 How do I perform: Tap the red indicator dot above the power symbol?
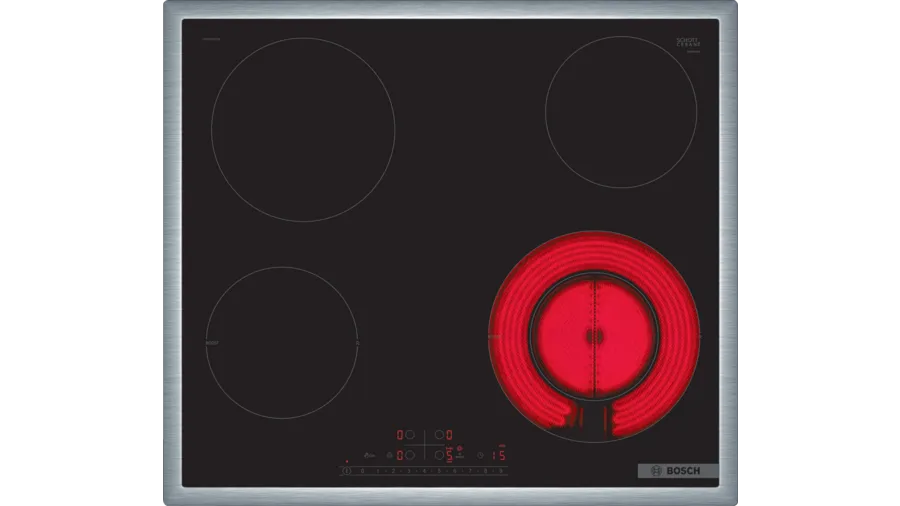pos(347,461)
